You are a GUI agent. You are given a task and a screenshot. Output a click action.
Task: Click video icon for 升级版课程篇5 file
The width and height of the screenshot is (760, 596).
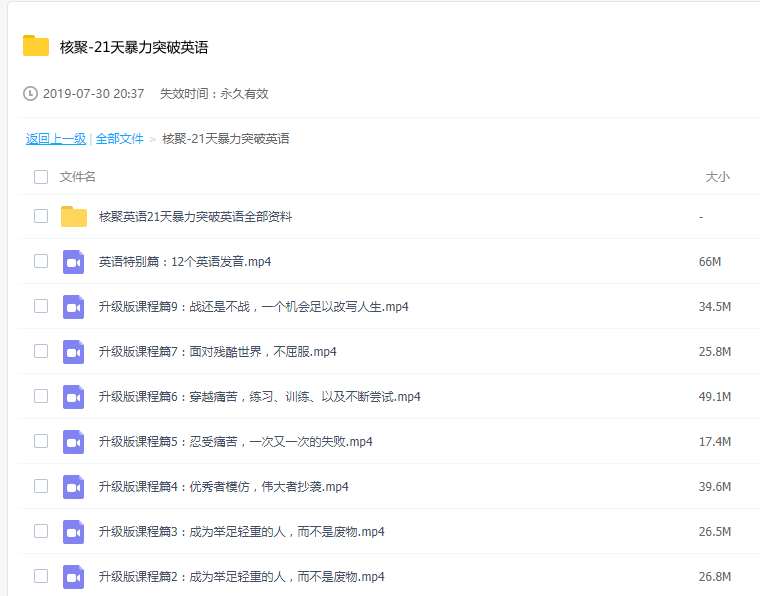(74, 442)
